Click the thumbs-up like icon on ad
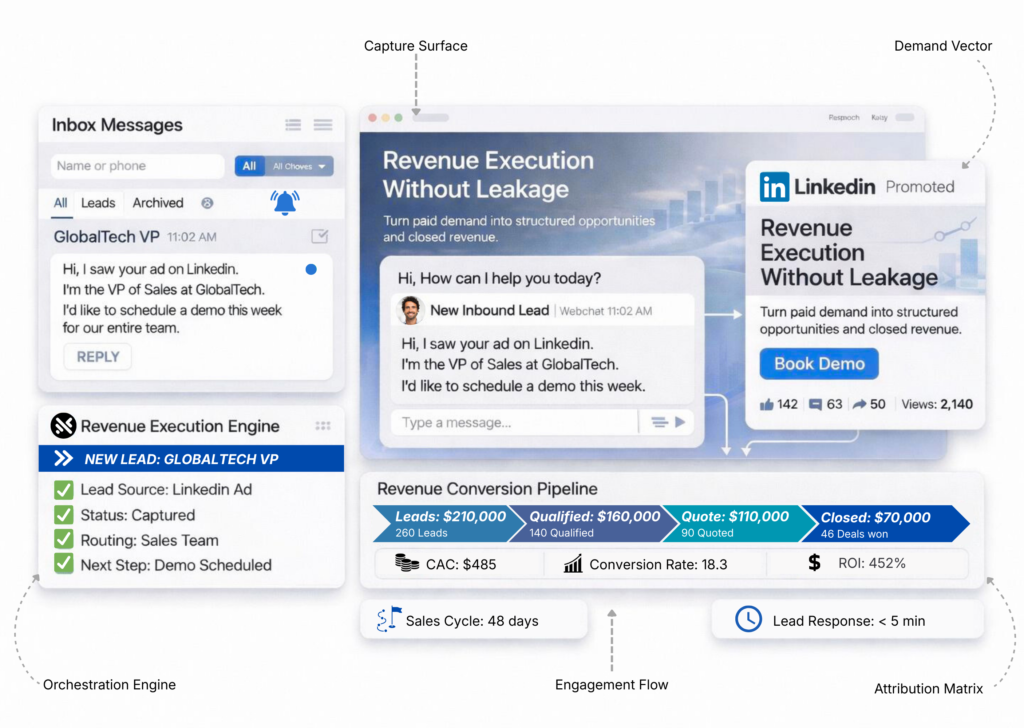1024x728 pixels. click(767, 404)
